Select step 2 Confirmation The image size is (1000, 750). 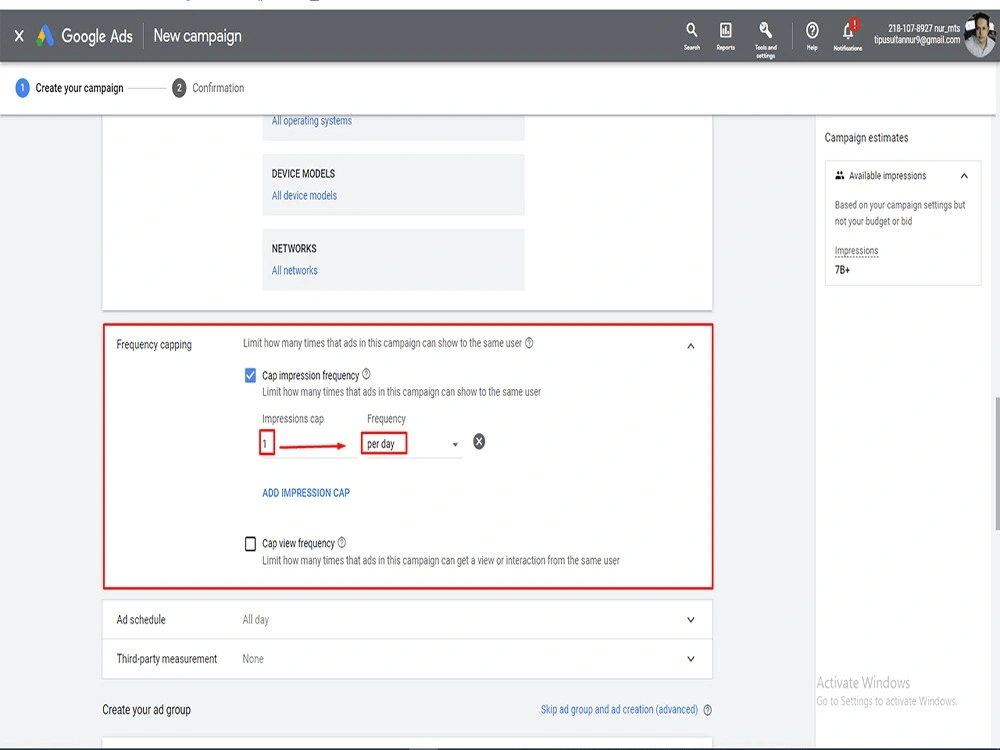[x=208, y=88]
